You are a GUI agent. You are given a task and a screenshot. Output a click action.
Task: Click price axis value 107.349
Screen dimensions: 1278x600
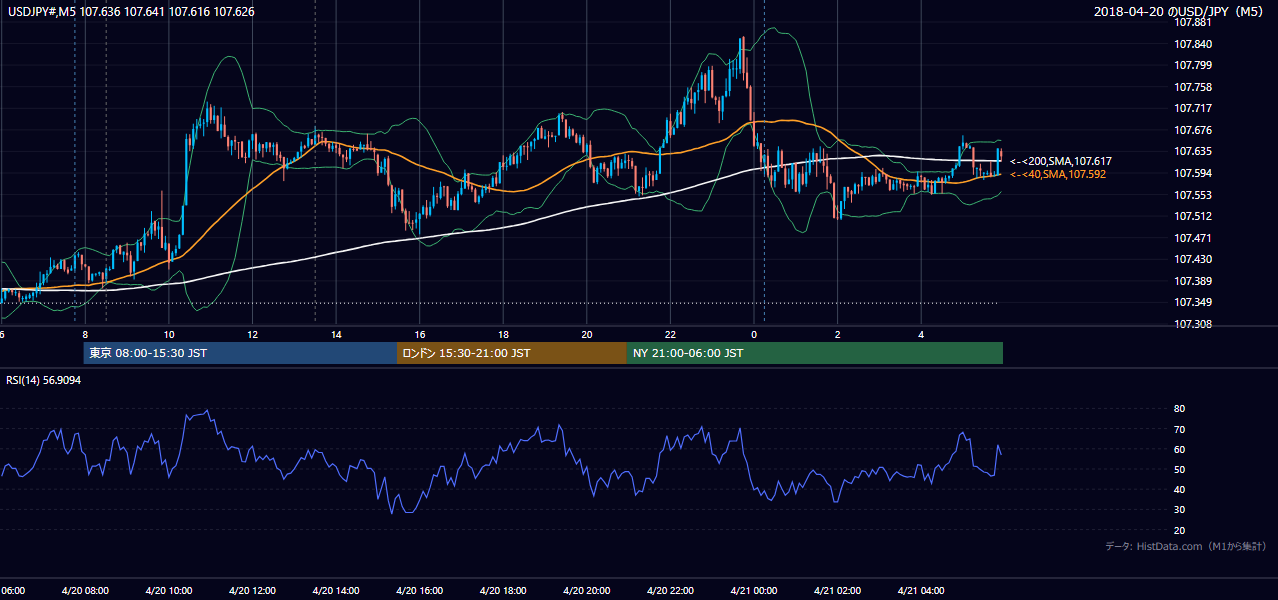coord(1195,302)
